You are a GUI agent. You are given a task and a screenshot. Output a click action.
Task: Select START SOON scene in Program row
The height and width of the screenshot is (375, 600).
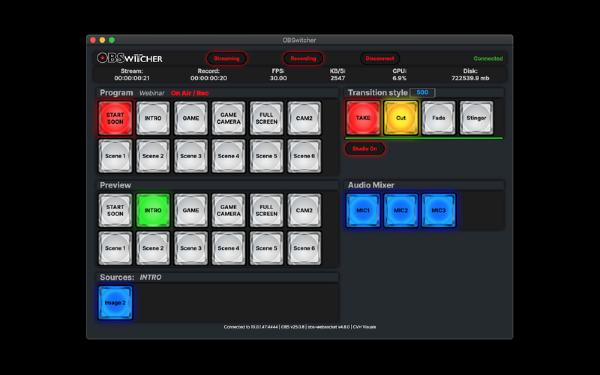(115, 118)
